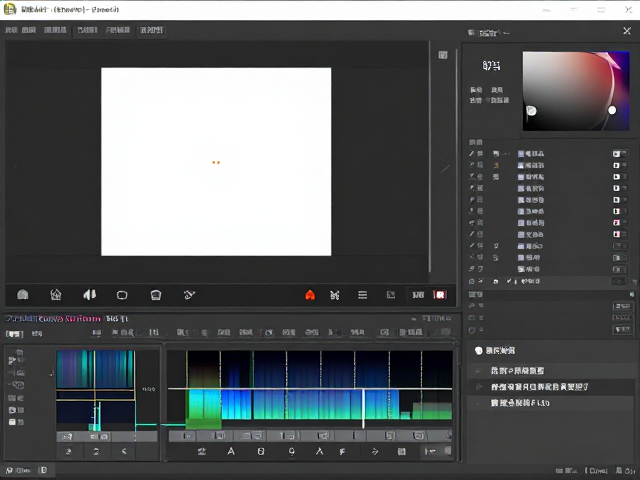Click the first icon in timeline's left column
Screen dimensions: 640x480
point(19,352)
